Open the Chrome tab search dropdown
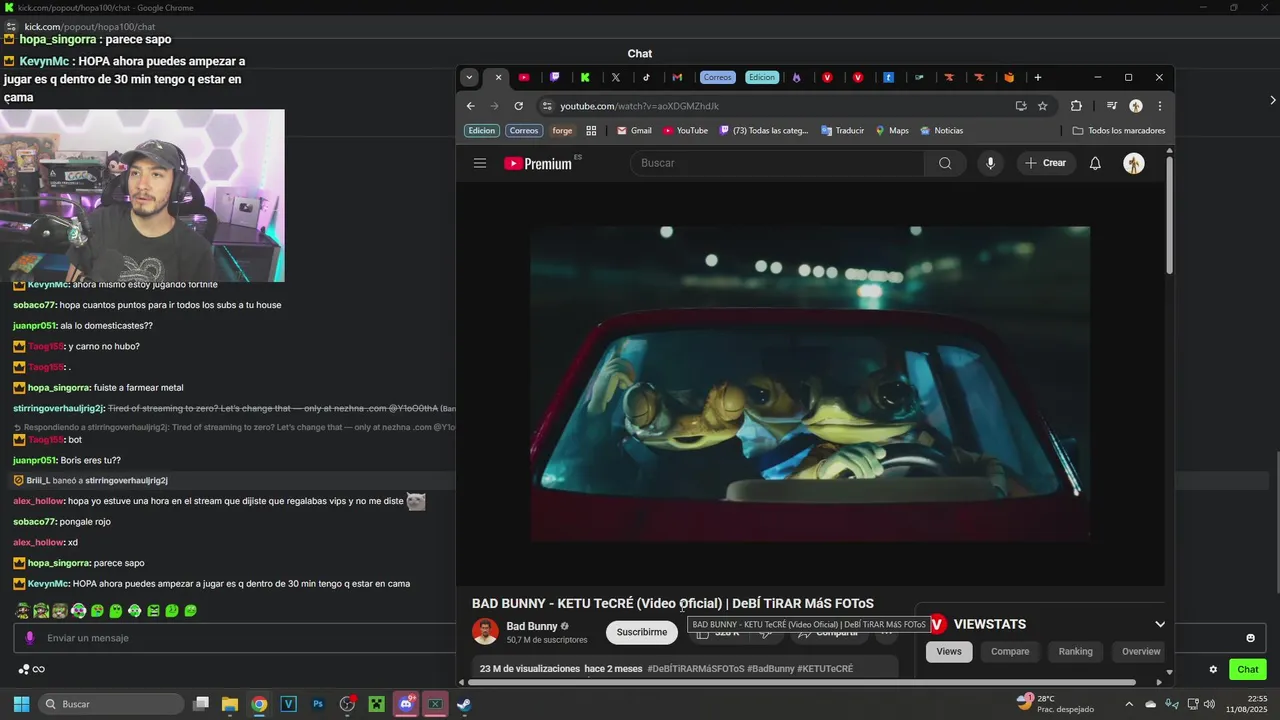1280x720 pixels. click(x=470, y=77)
